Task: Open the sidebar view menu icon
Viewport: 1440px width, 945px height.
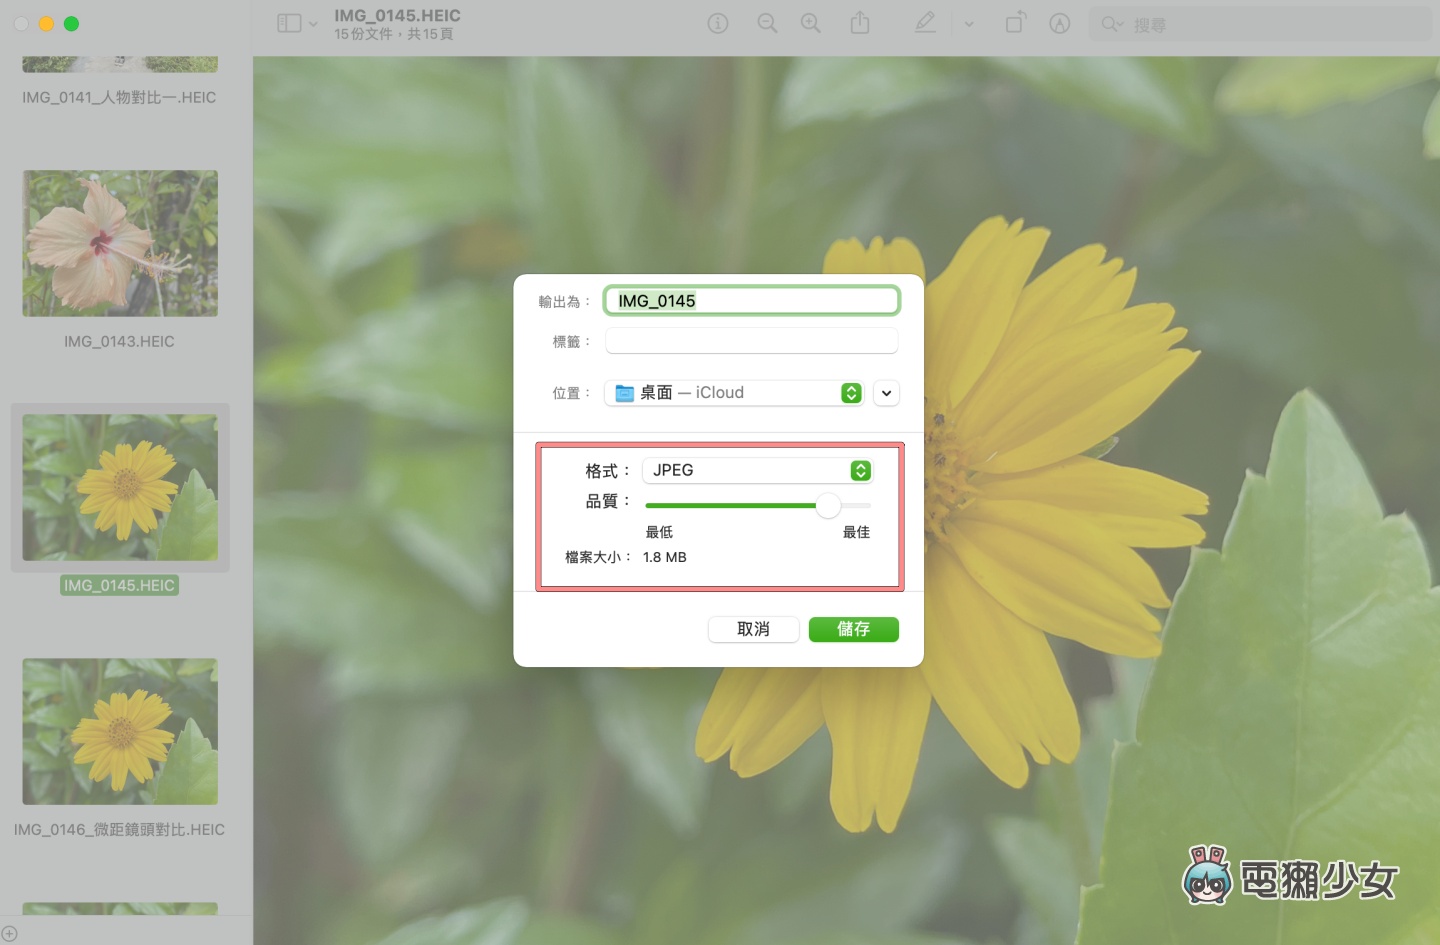Action: (x=289, y=23)
